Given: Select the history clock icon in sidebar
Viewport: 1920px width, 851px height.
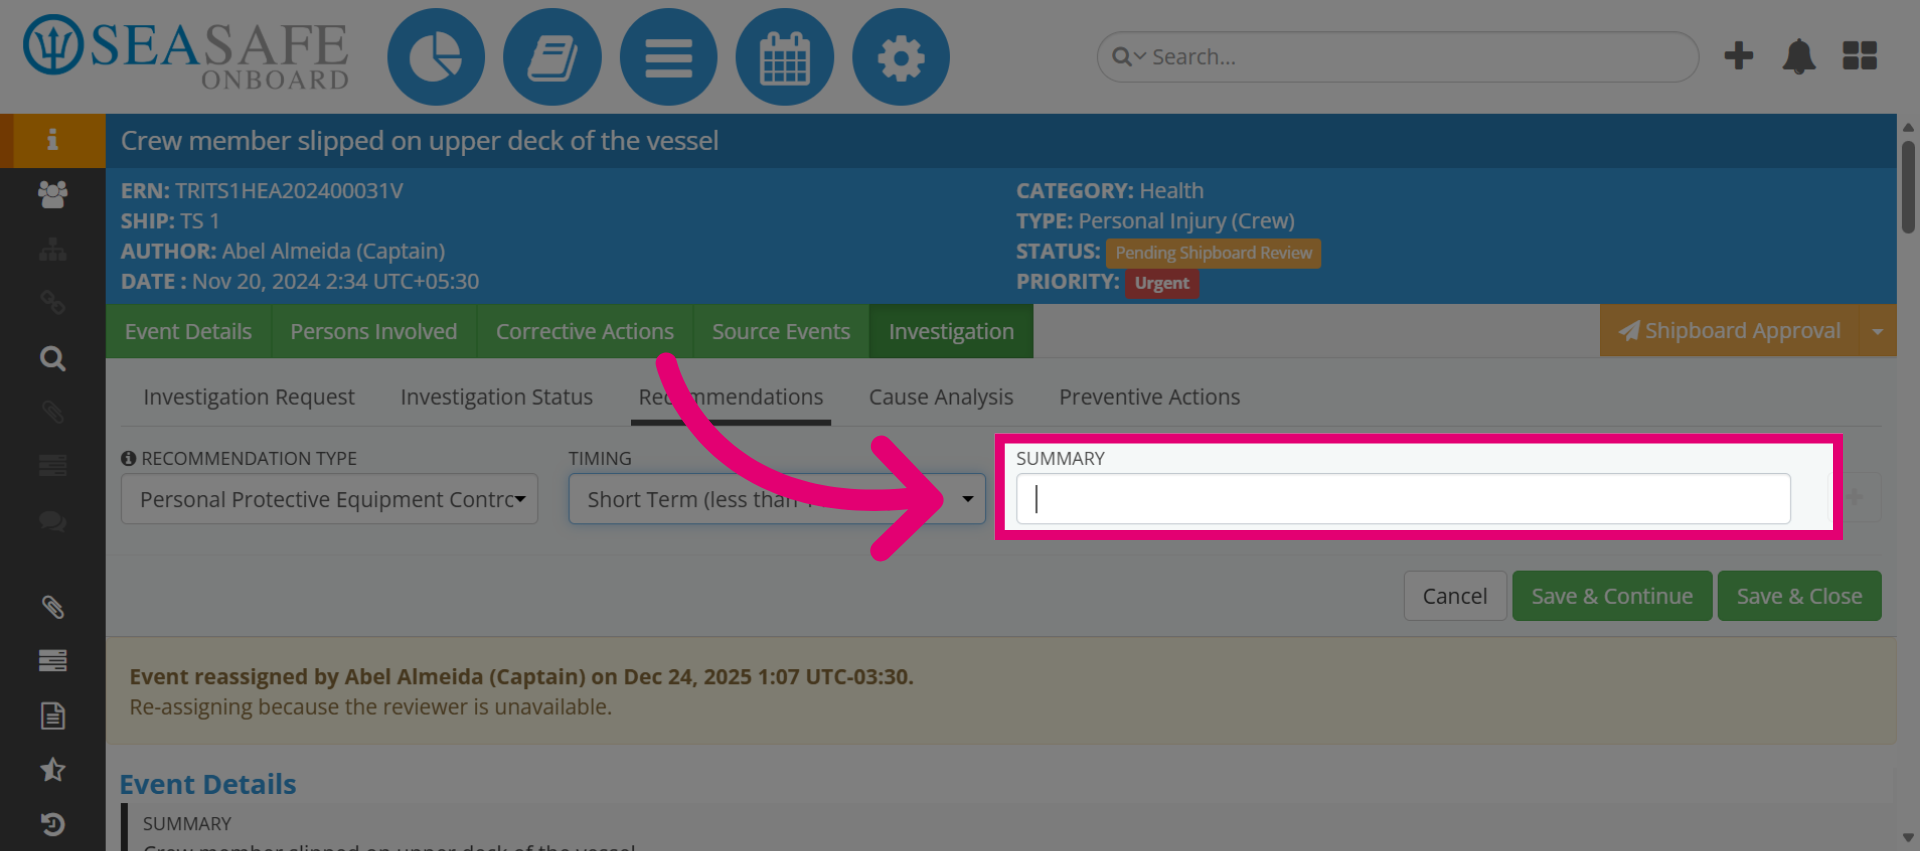Looking at the screenshot, I should pos(52,824).
